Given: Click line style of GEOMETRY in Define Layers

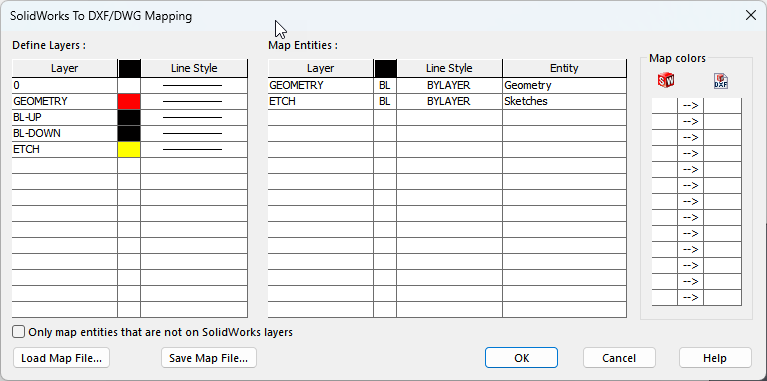Looking at the screenshot, I should coord(194,101).
